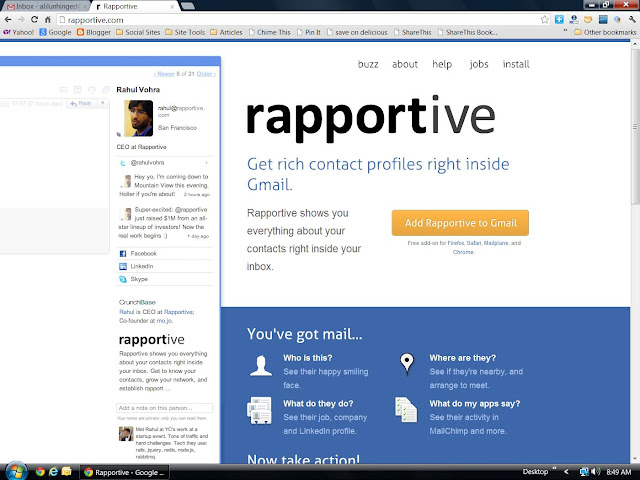Image resolution: width=640 pixels, height=480 pixels.
Task: Open the help navigation link
Action: pyautogui.click(x=442, y=64)
